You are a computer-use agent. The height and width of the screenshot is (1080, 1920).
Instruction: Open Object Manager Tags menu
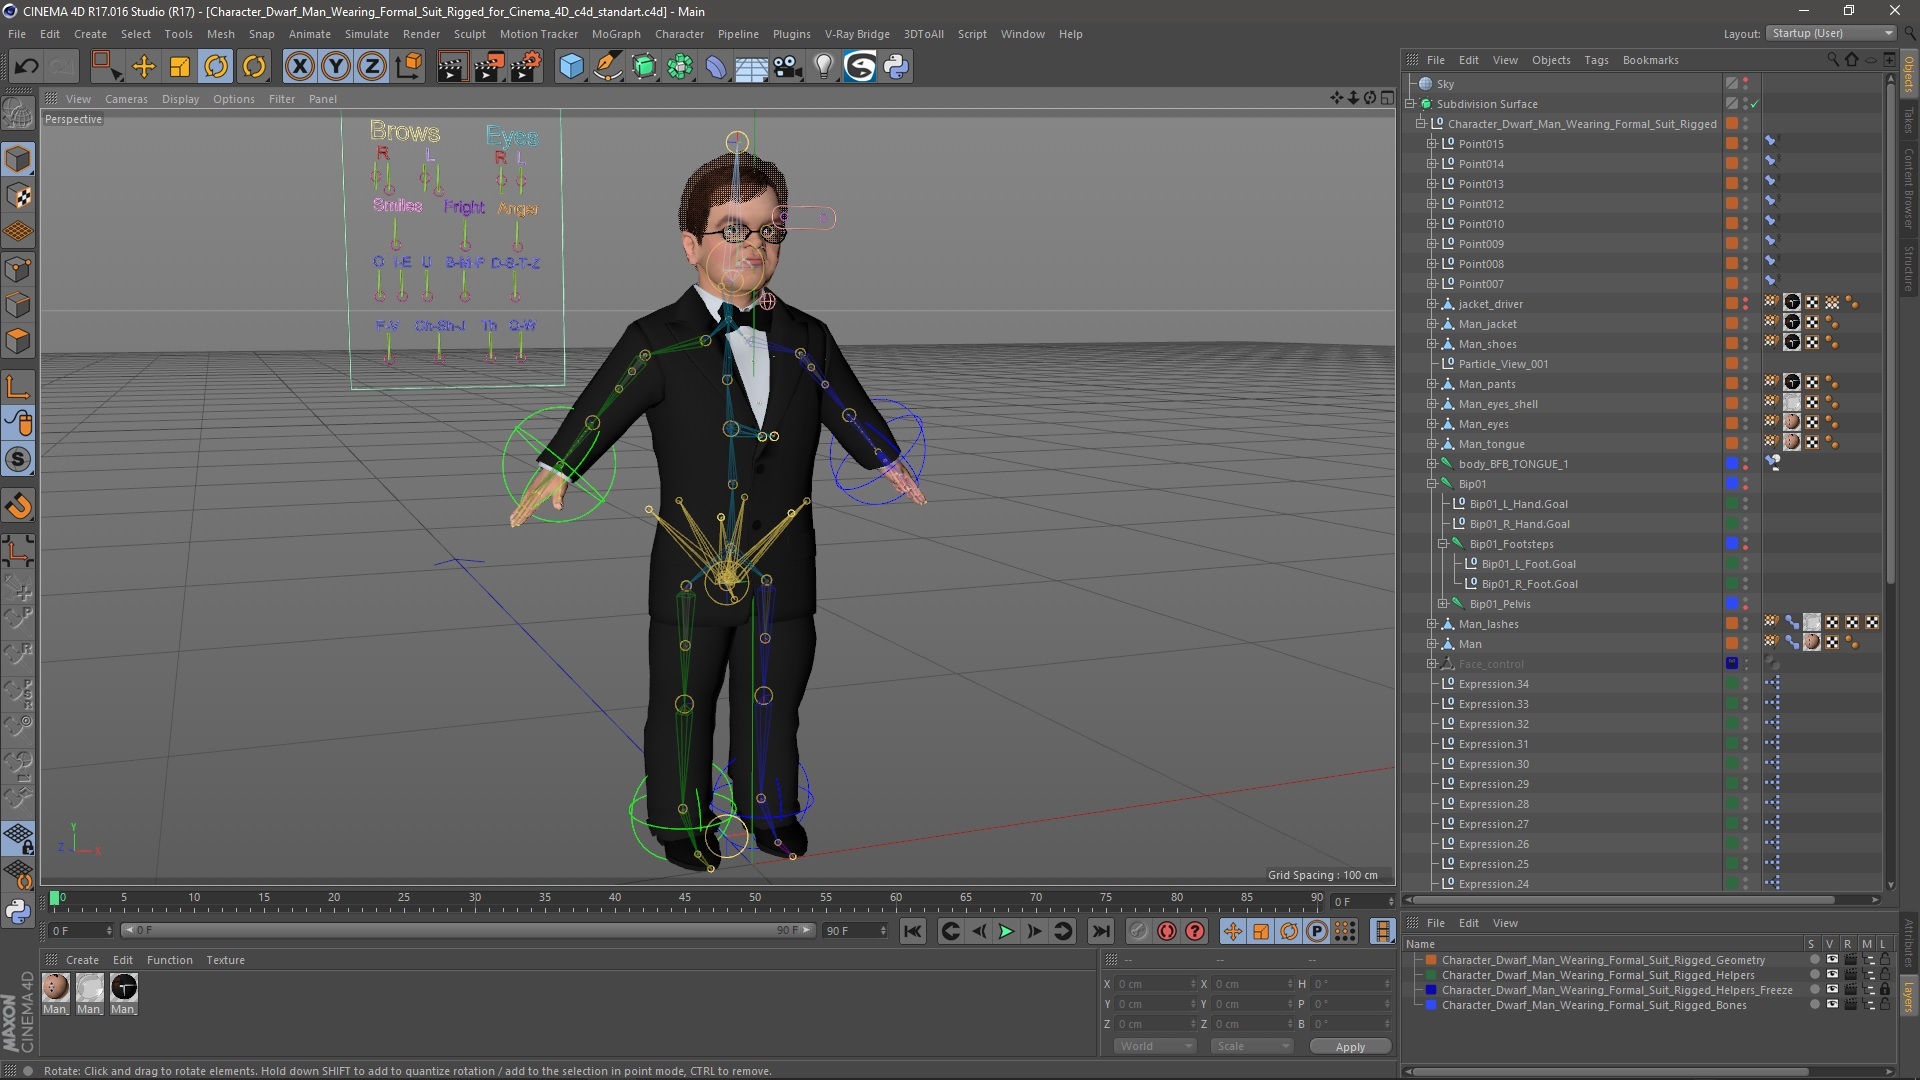(1596, 60)
